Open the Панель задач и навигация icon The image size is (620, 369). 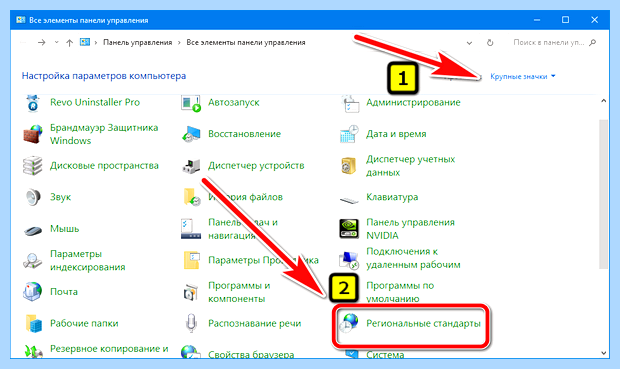point(191,229)
